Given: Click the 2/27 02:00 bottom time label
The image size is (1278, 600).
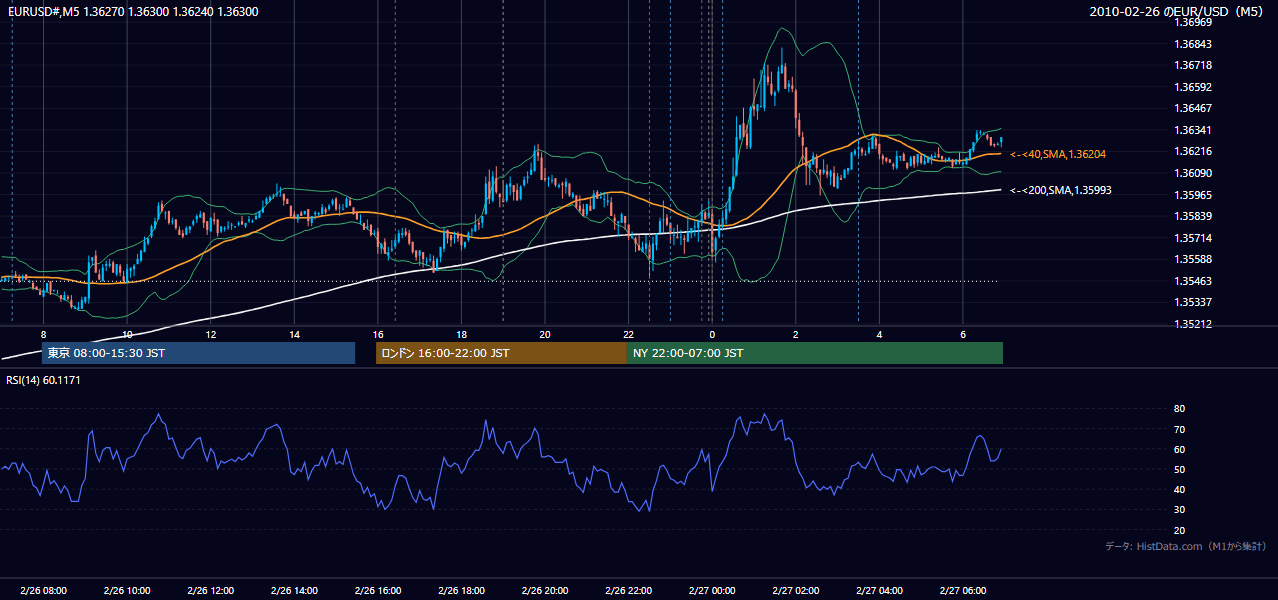Looking at the screenshot, I should (795, 591).
